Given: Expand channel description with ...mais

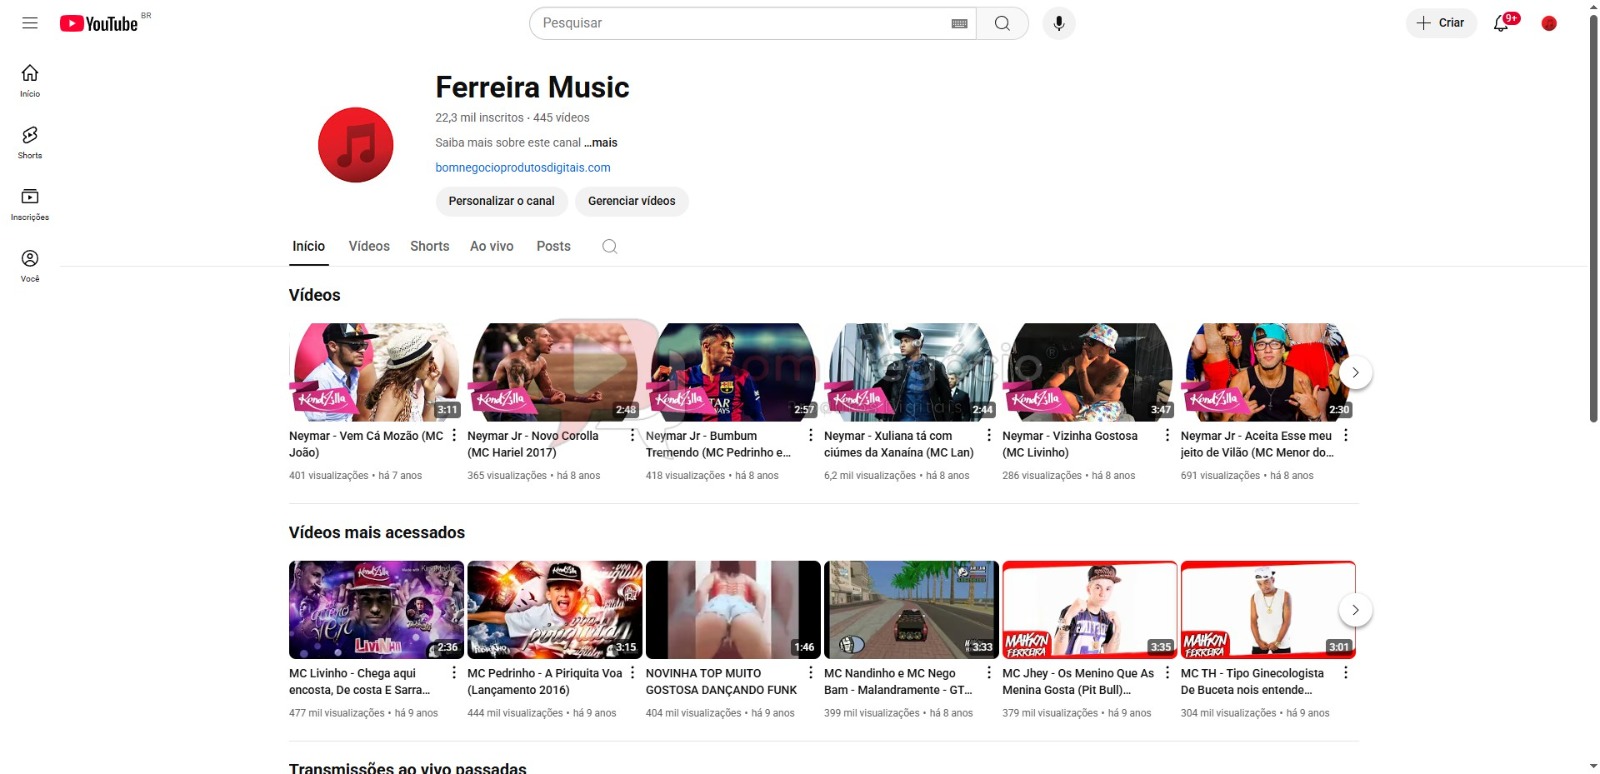Looking at the screenshot, I should tap(601, 143).
